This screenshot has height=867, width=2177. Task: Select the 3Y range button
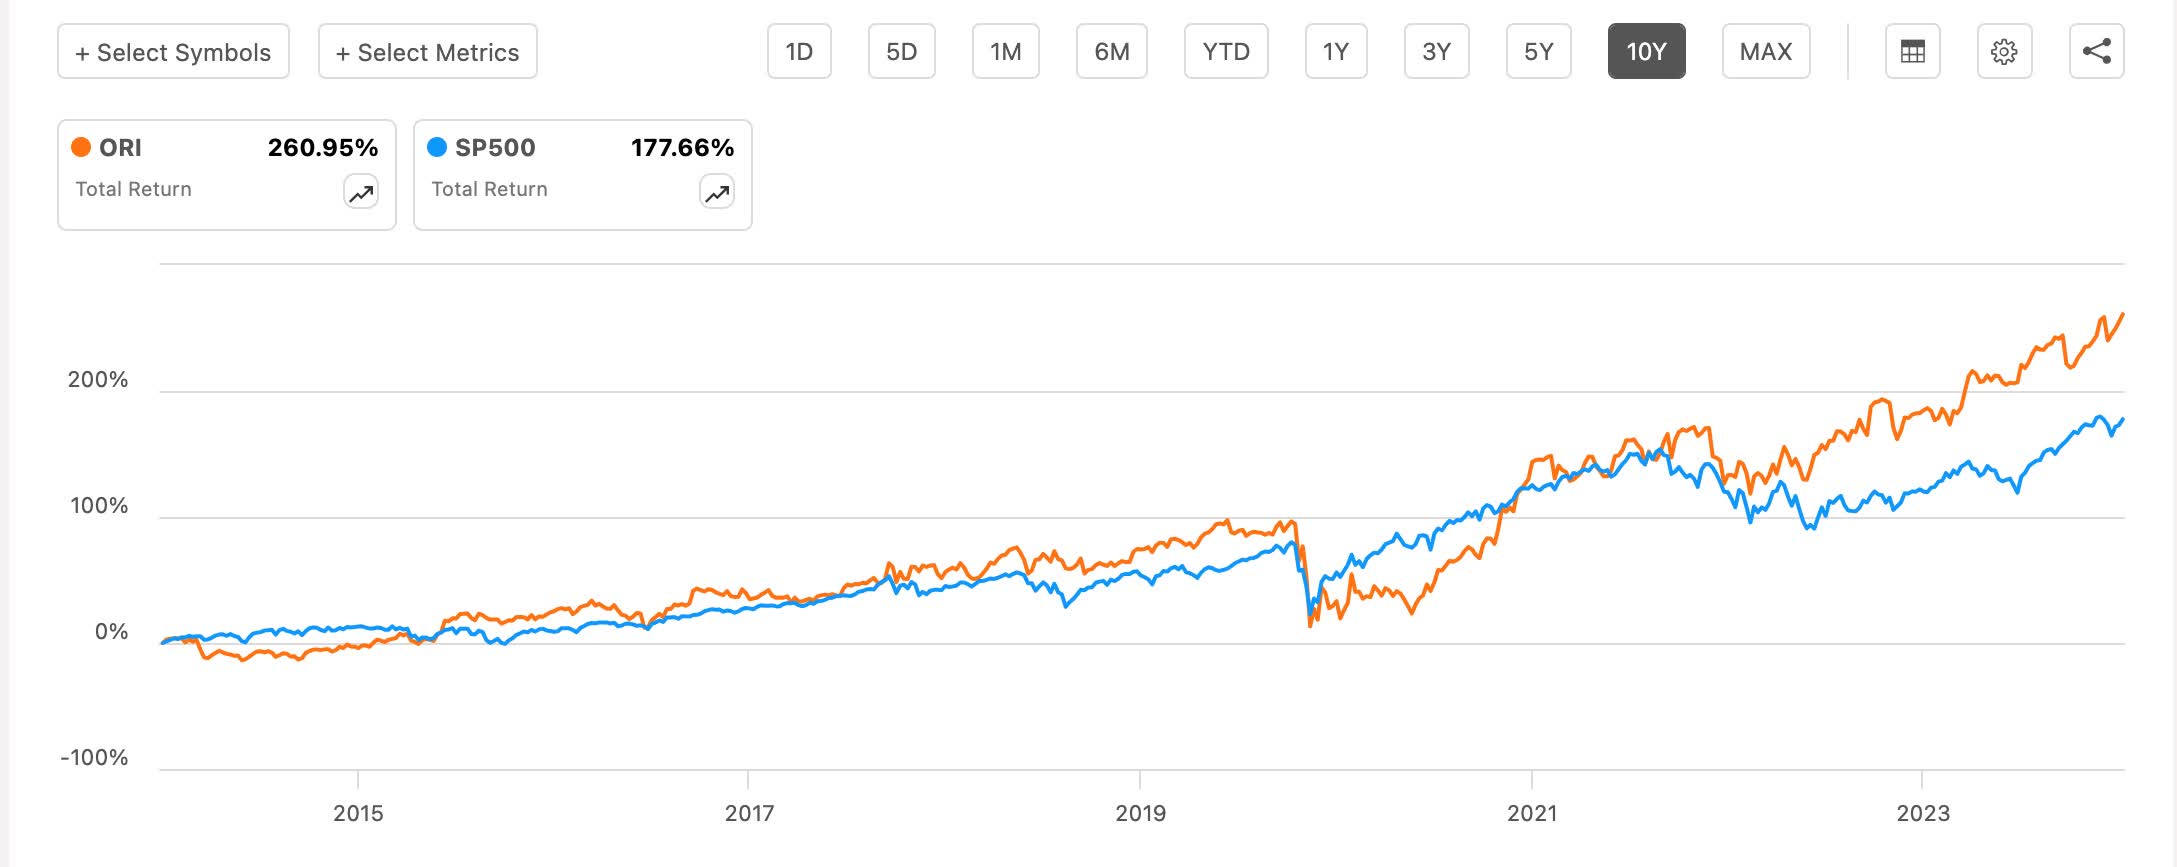click(1436, 52)
